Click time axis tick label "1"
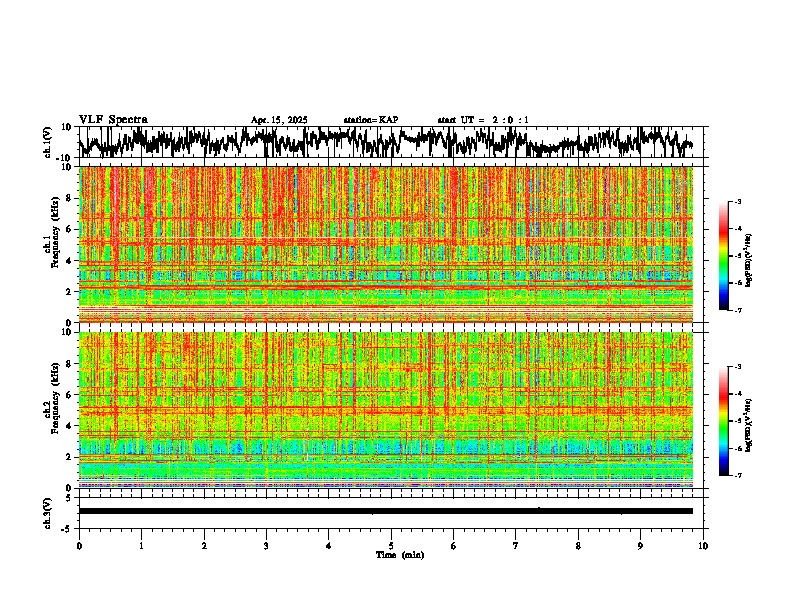 (142, 546)
